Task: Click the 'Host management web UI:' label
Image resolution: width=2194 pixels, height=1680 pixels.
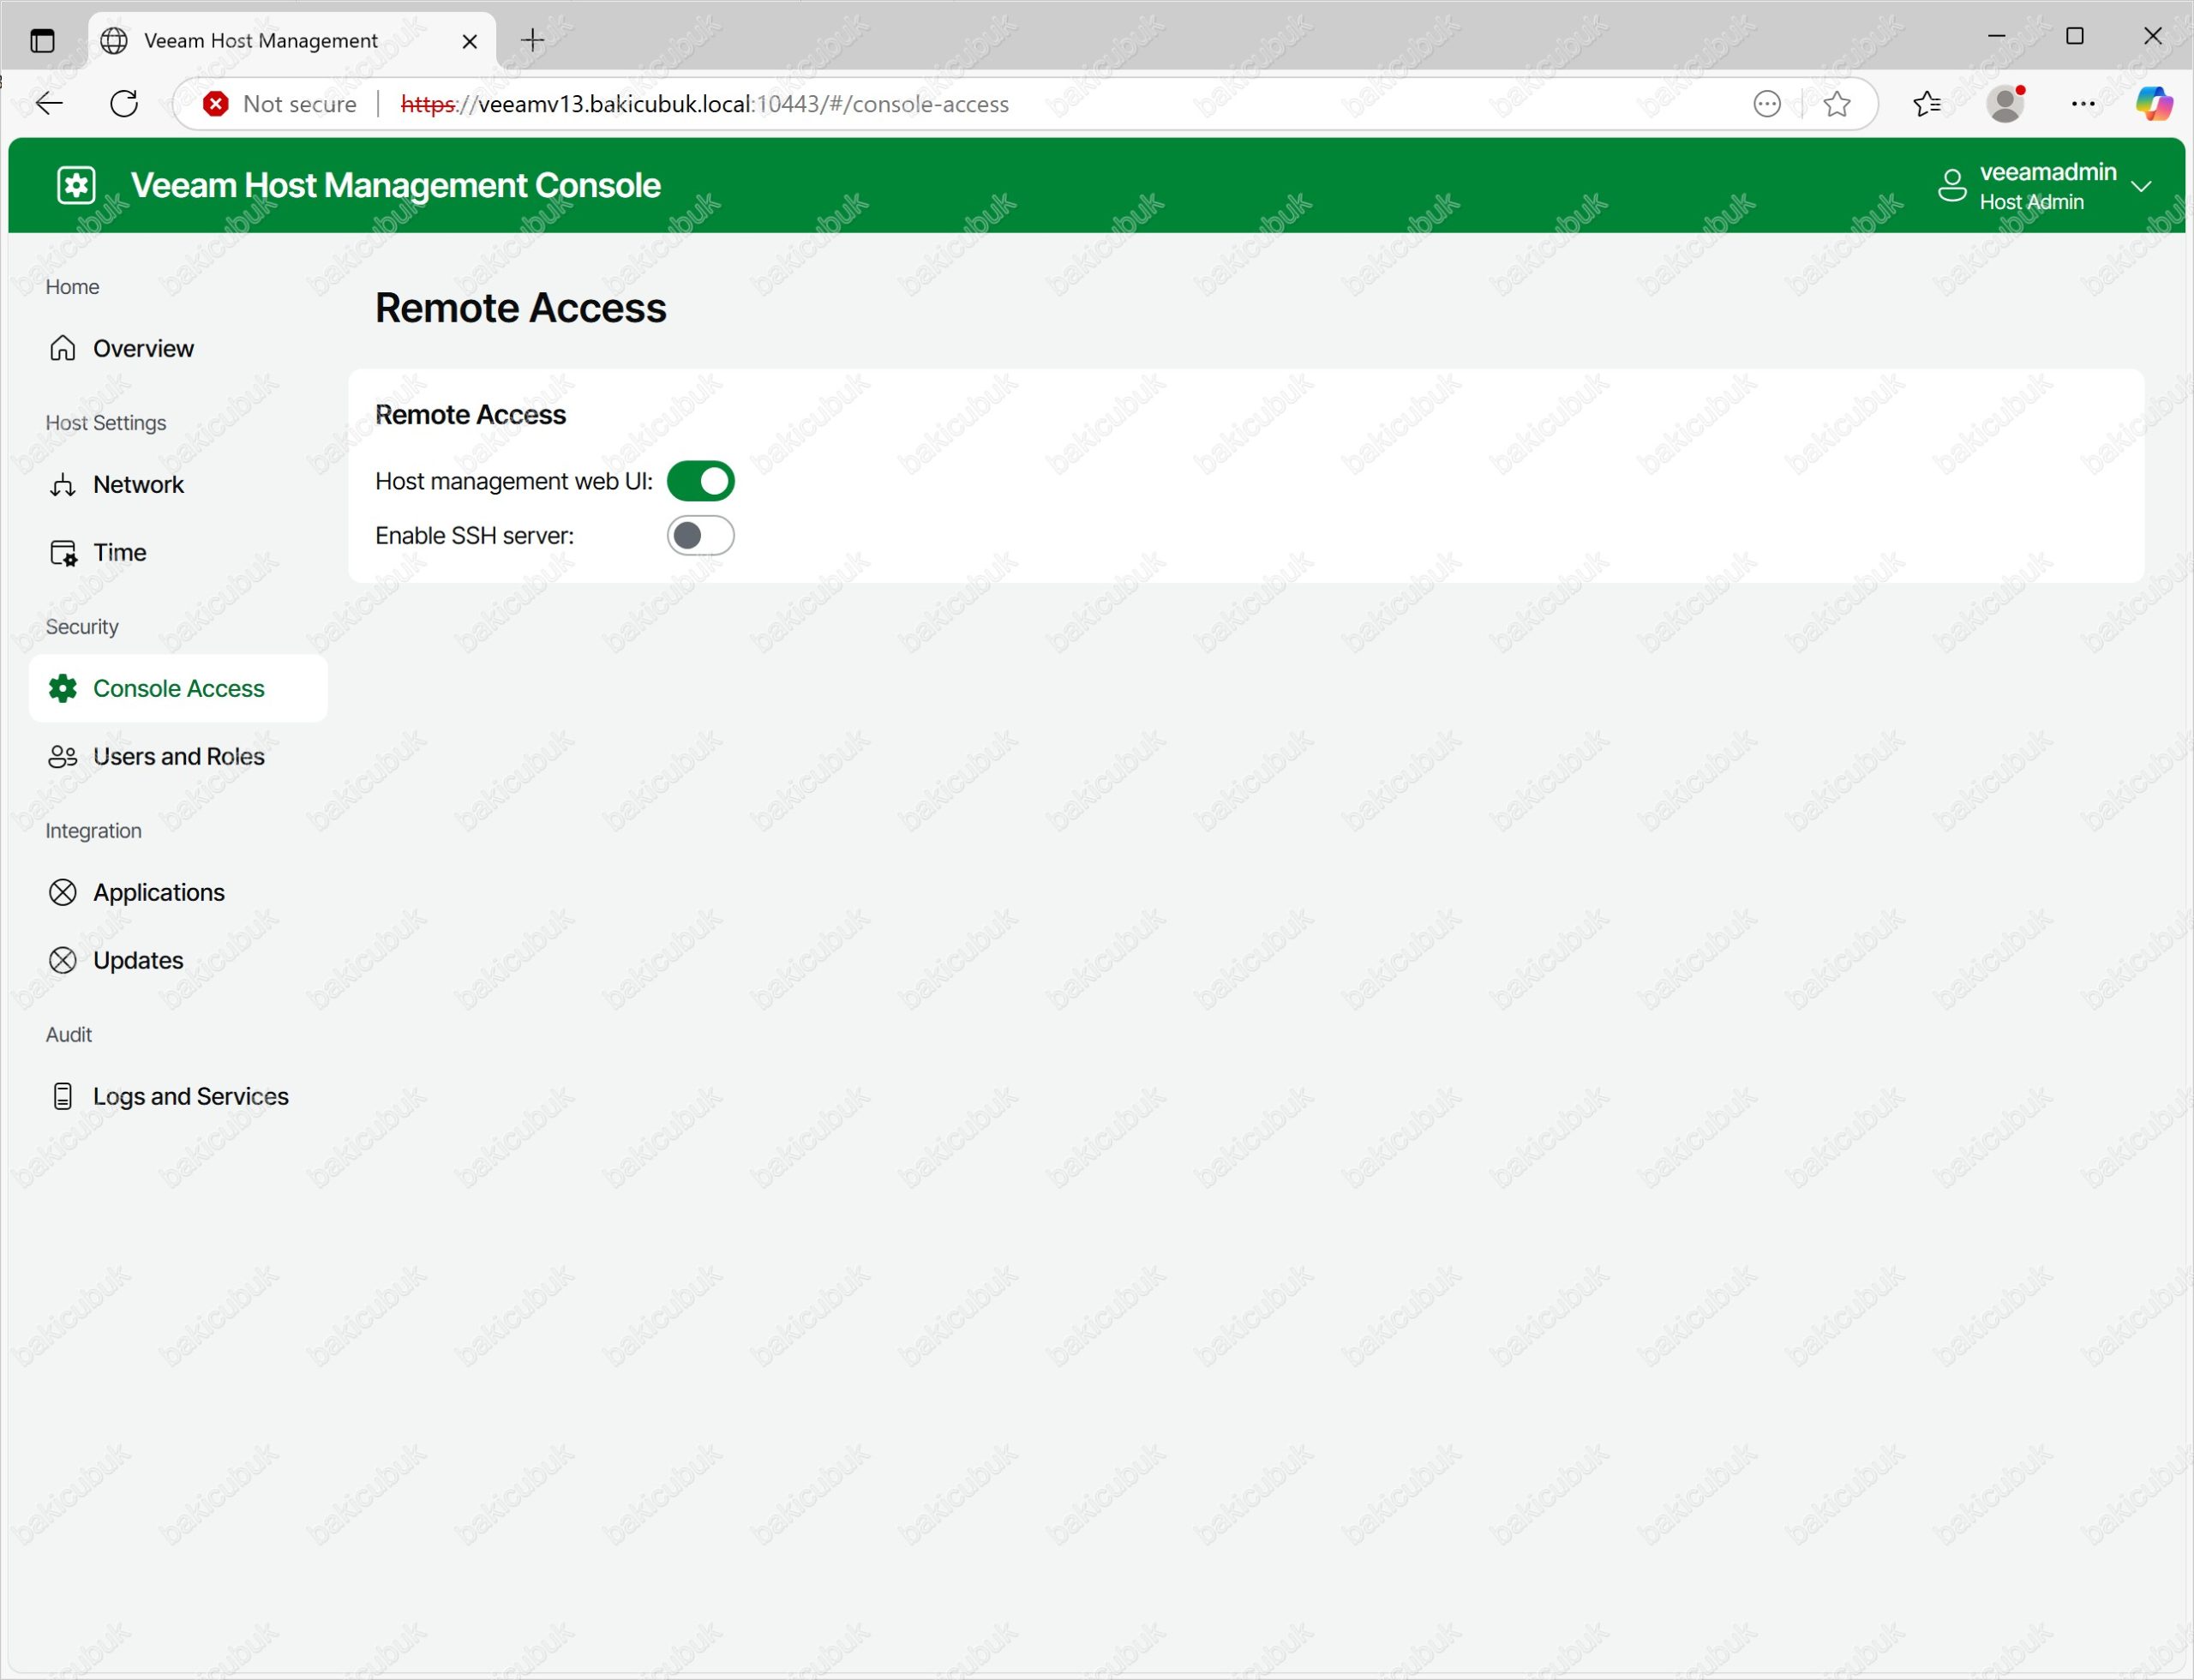Action: [514, 481]
